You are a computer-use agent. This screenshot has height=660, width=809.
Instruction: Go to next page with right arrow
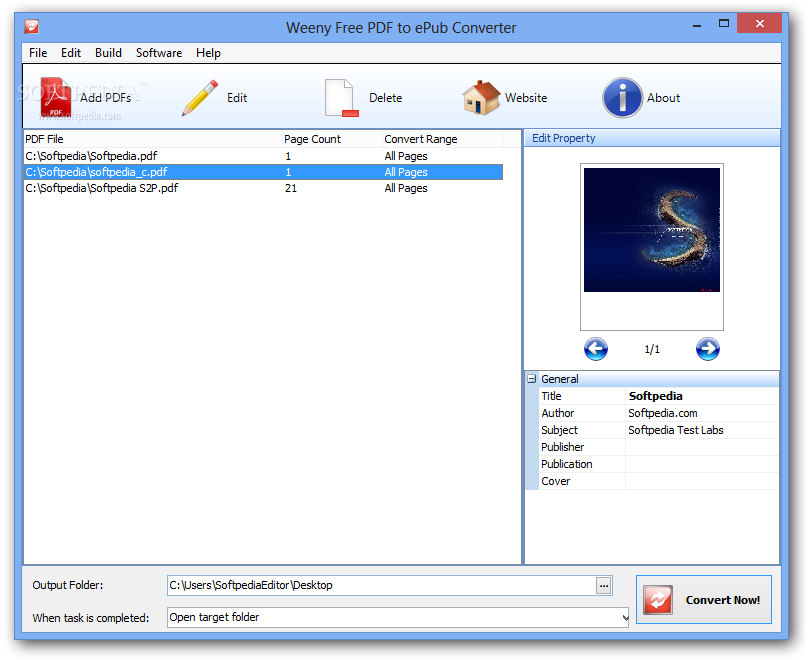coord(707,349)
